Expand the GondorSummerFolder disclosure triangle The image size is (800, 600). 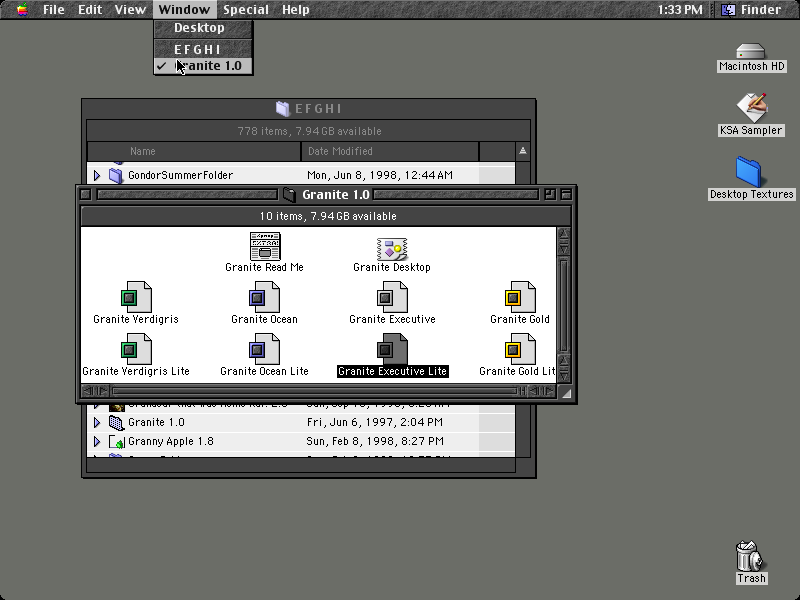(97, 176)
